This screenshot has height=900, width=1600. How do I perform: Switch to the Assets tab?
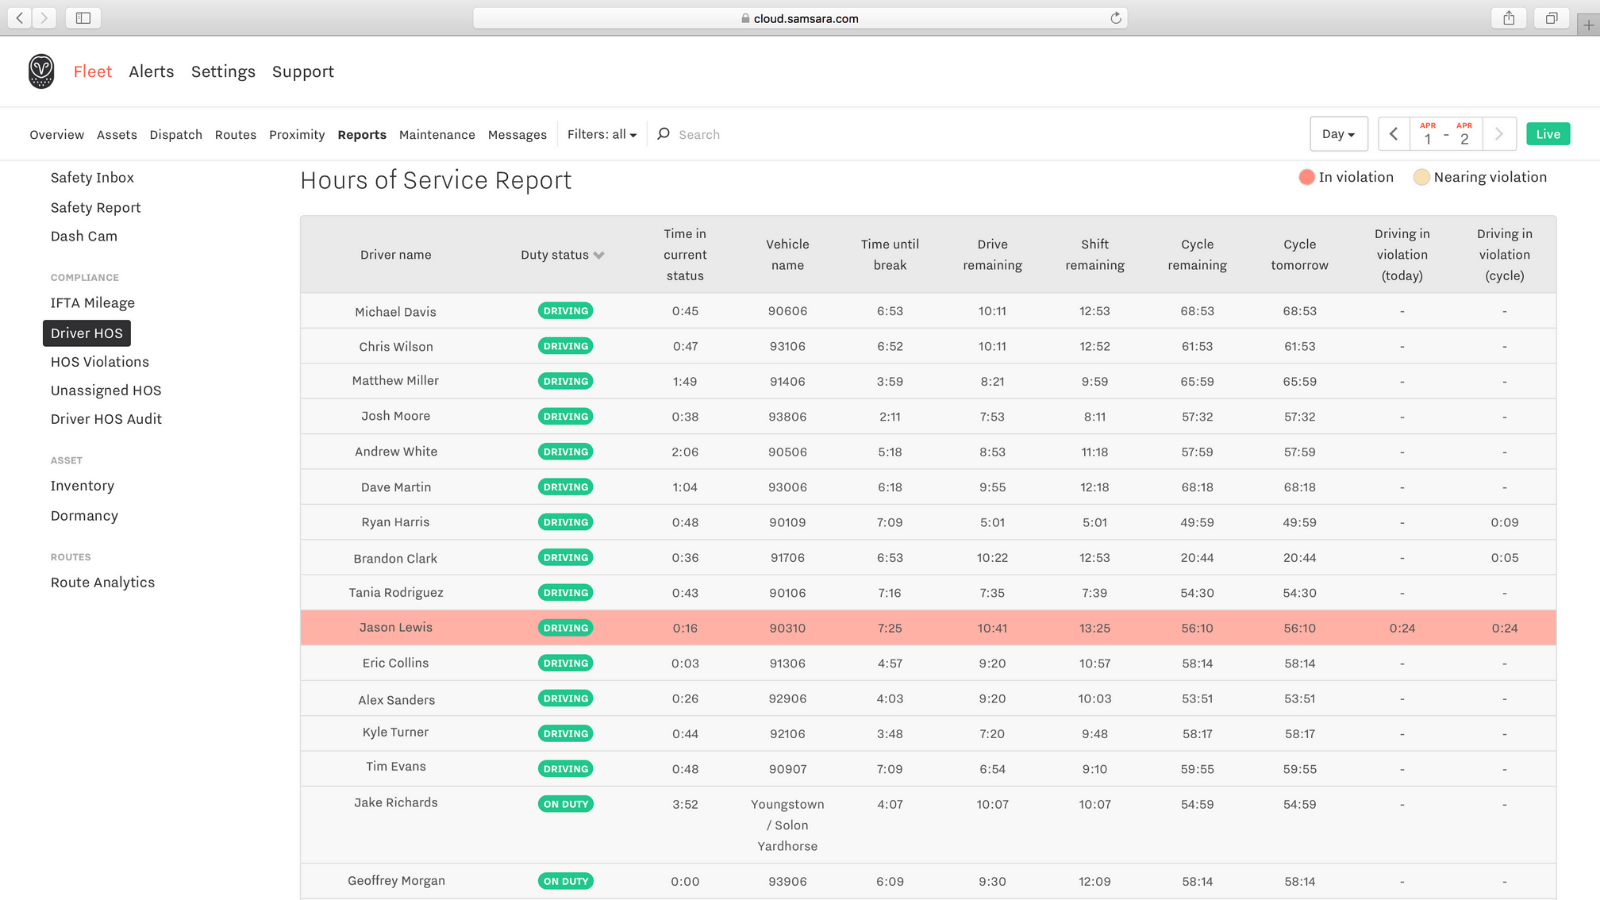[117, 134]
